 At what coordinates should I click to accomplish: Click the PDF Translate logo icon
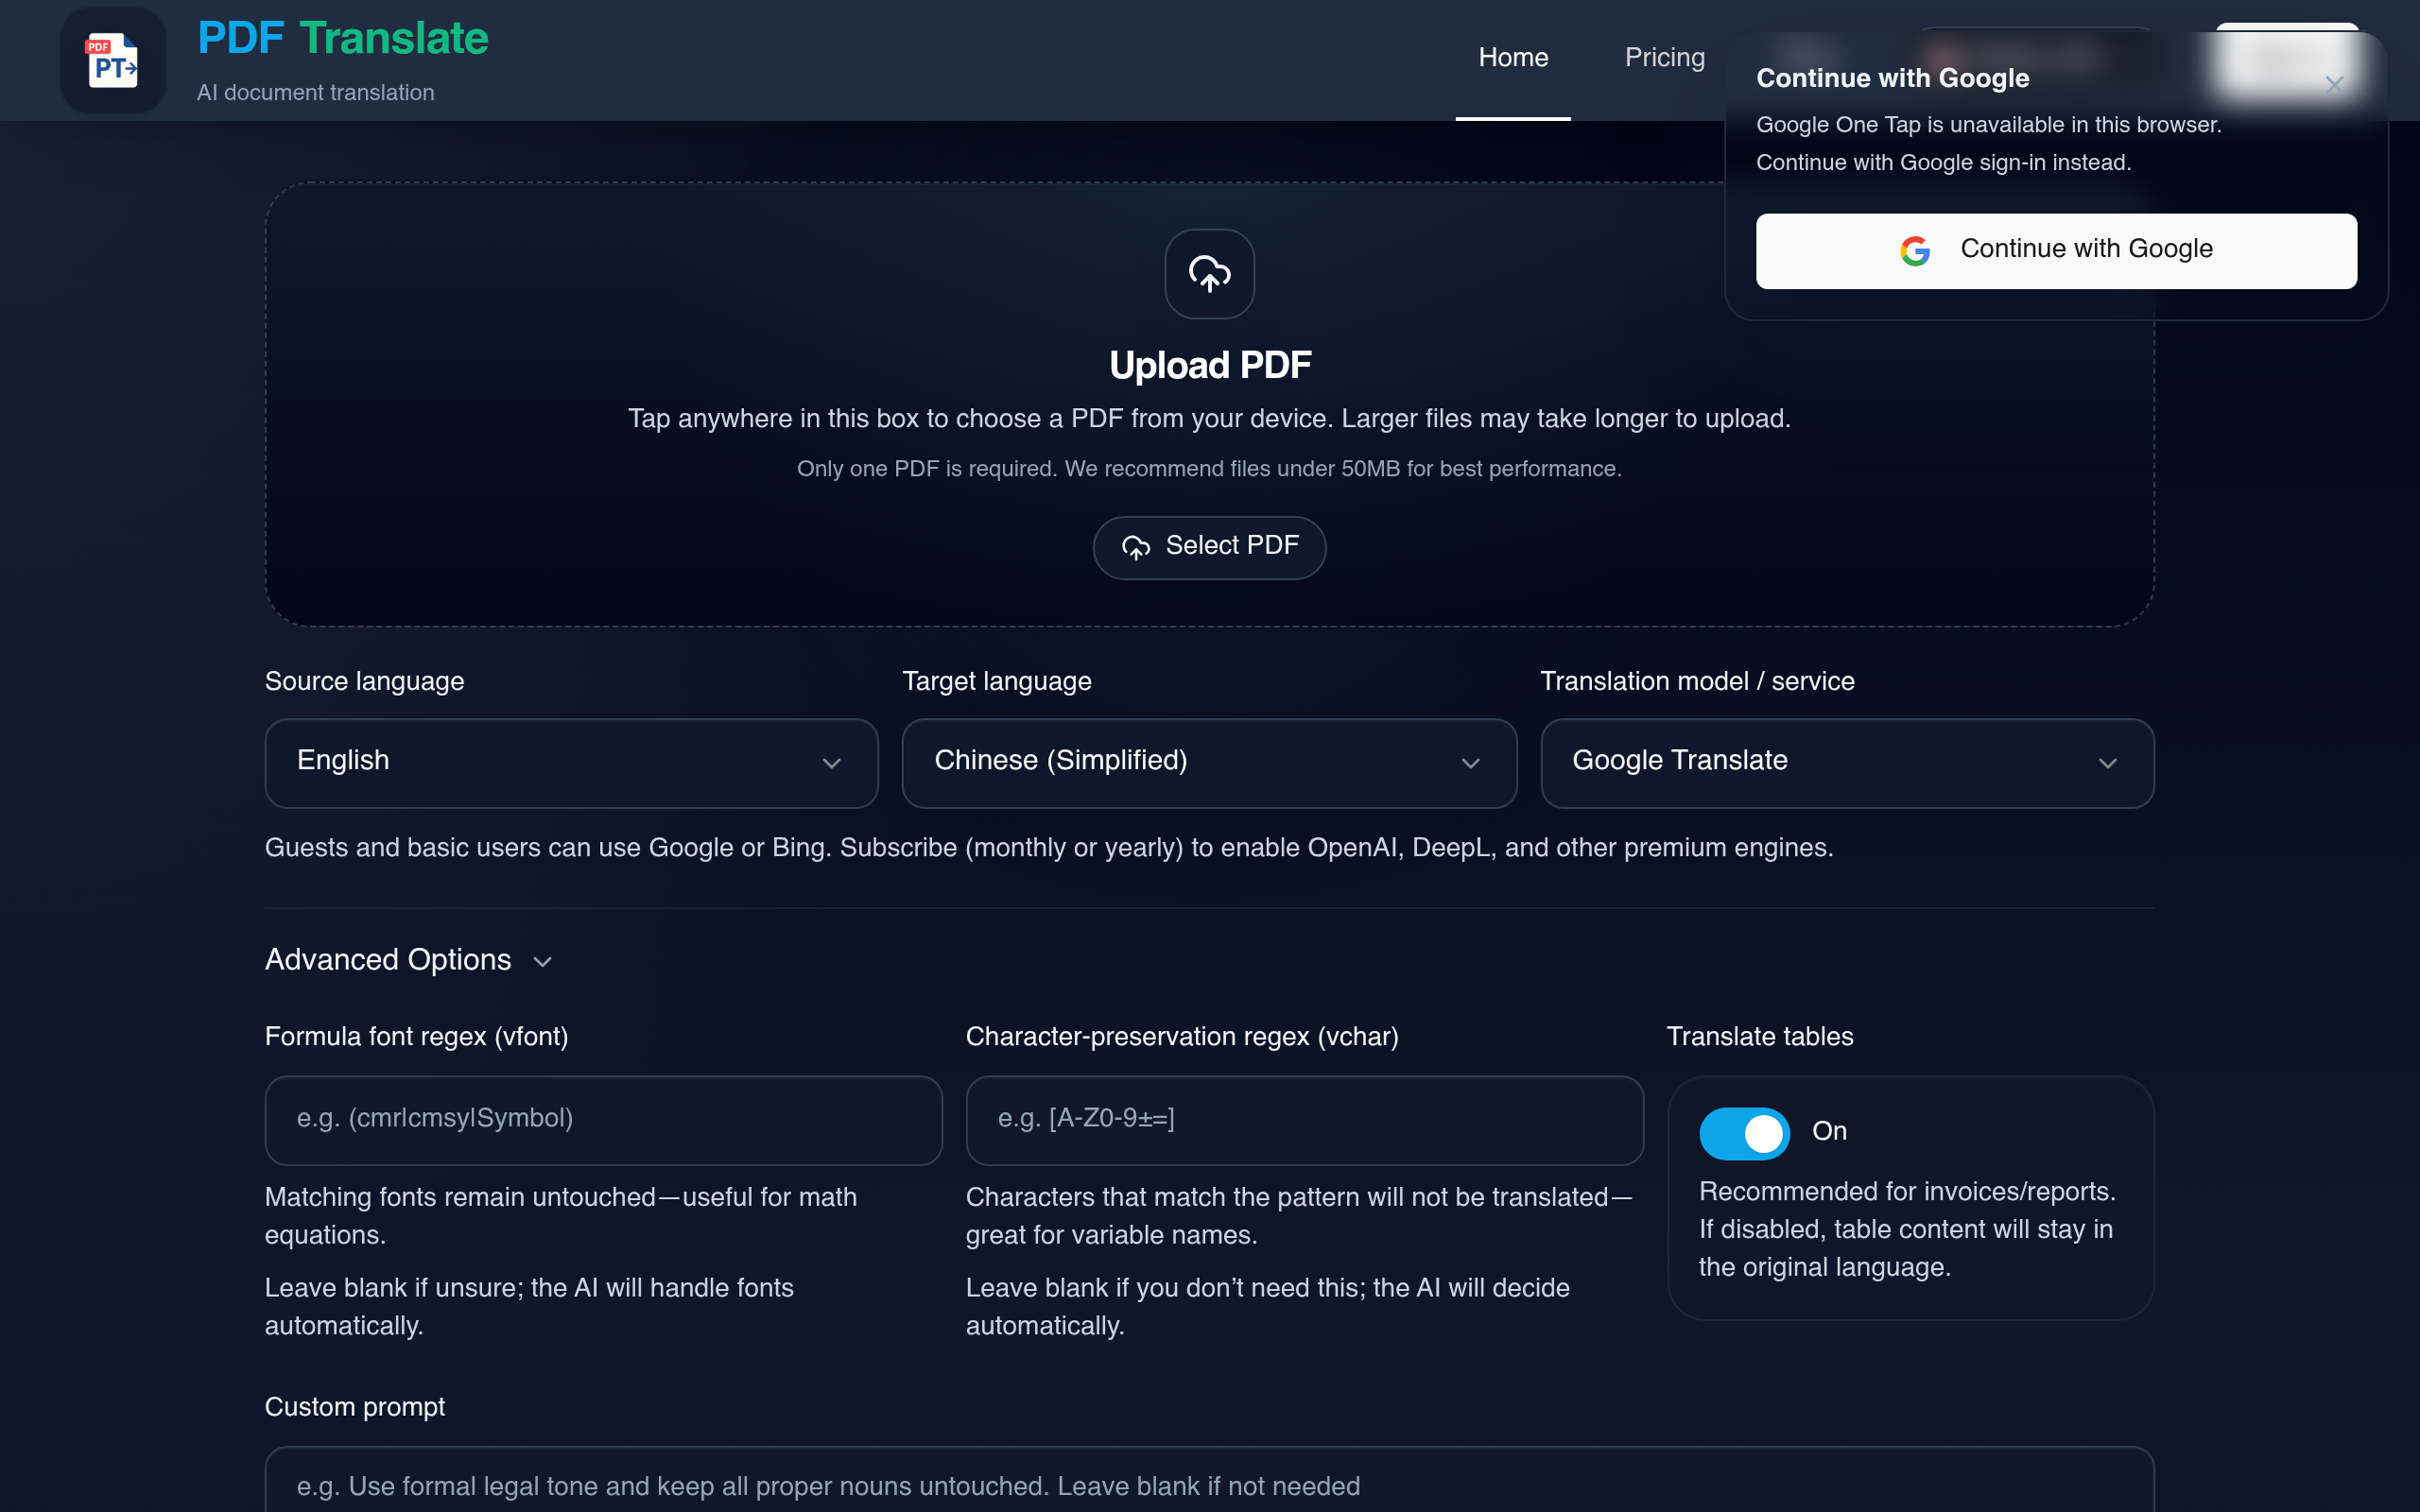pos(113,61)
